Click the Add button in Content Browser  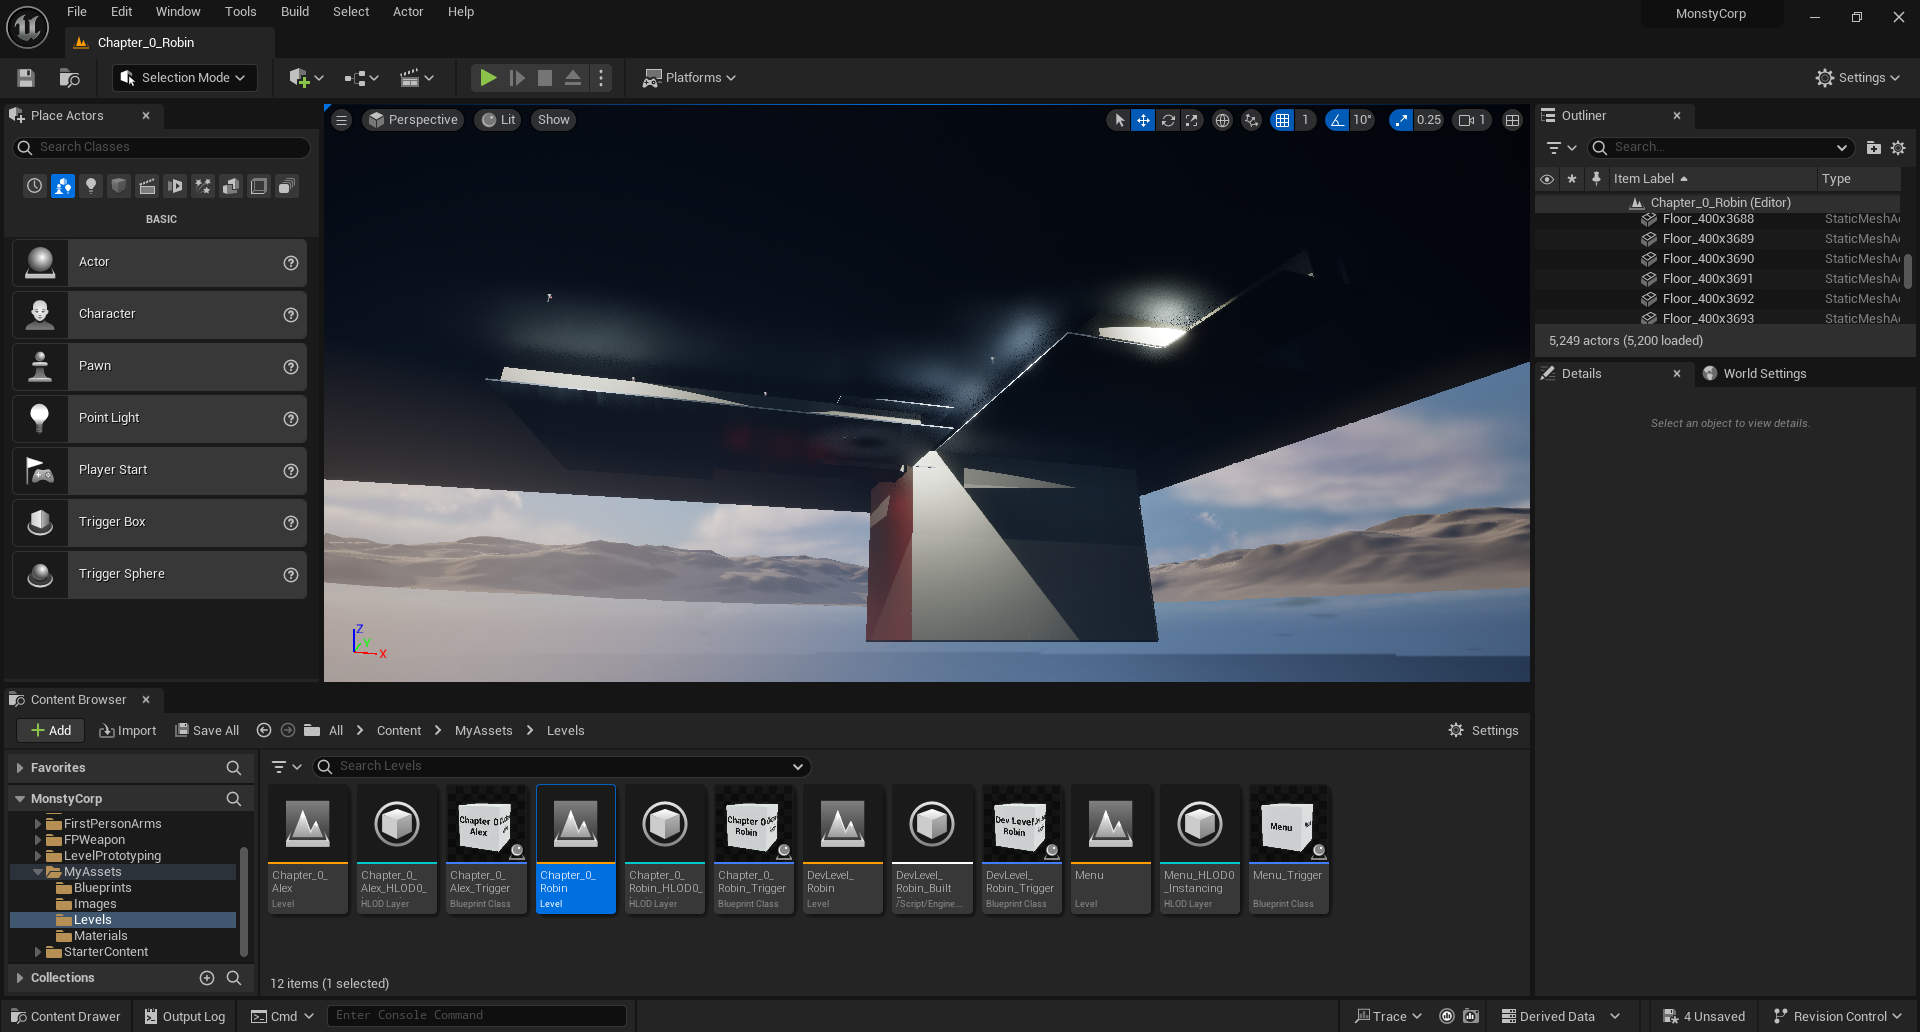point(51,731)
